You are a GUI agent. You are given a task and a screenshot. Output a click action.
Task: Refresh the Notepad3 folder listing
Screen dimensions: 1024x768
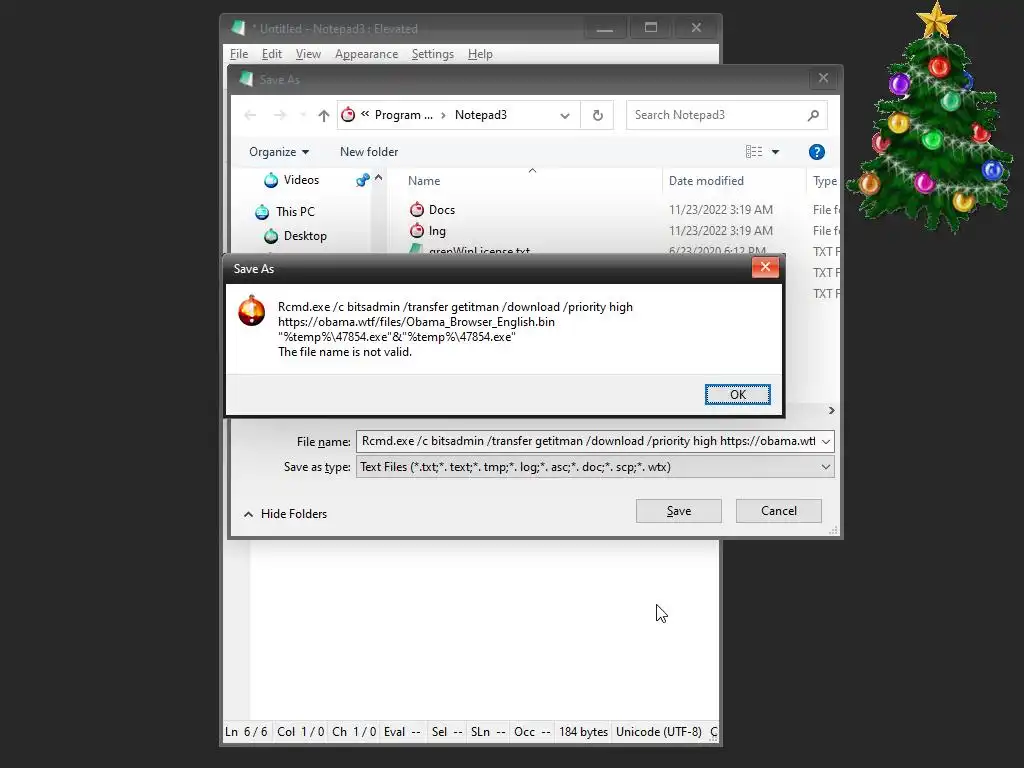pos(598,116)
